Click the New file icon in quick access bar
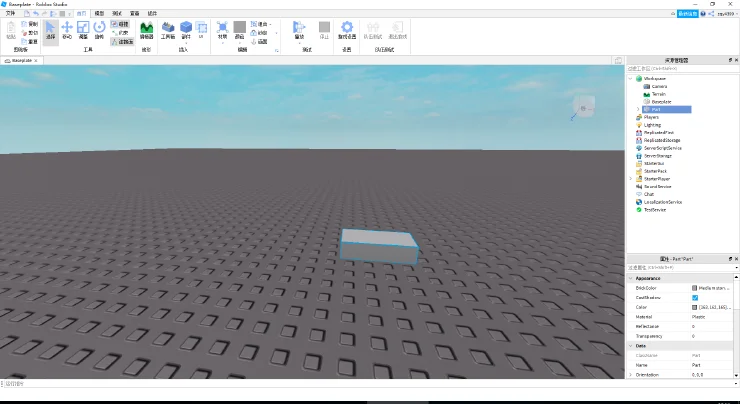 click(x=27, y=14)
